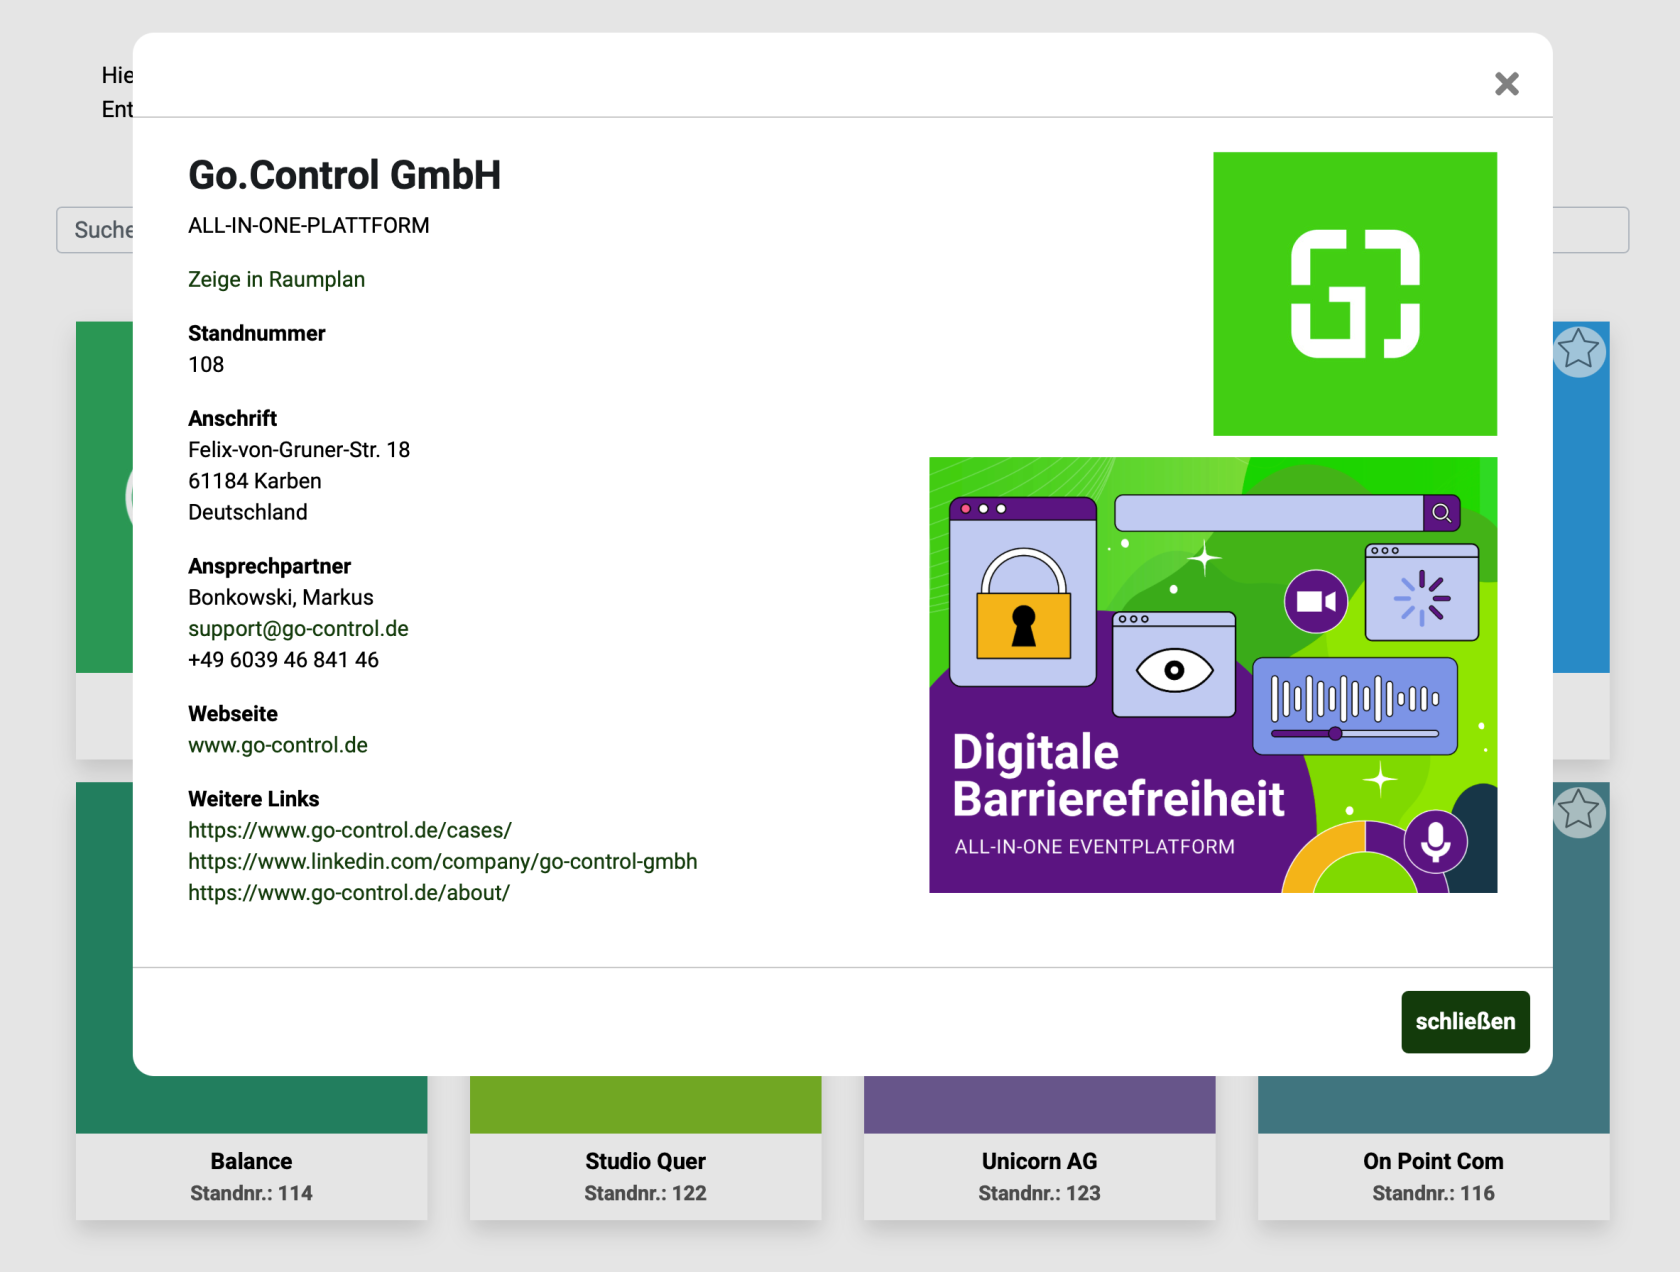Open the LinkedIn company link
Screen dimensions: 1680x1272
point(443,861)
